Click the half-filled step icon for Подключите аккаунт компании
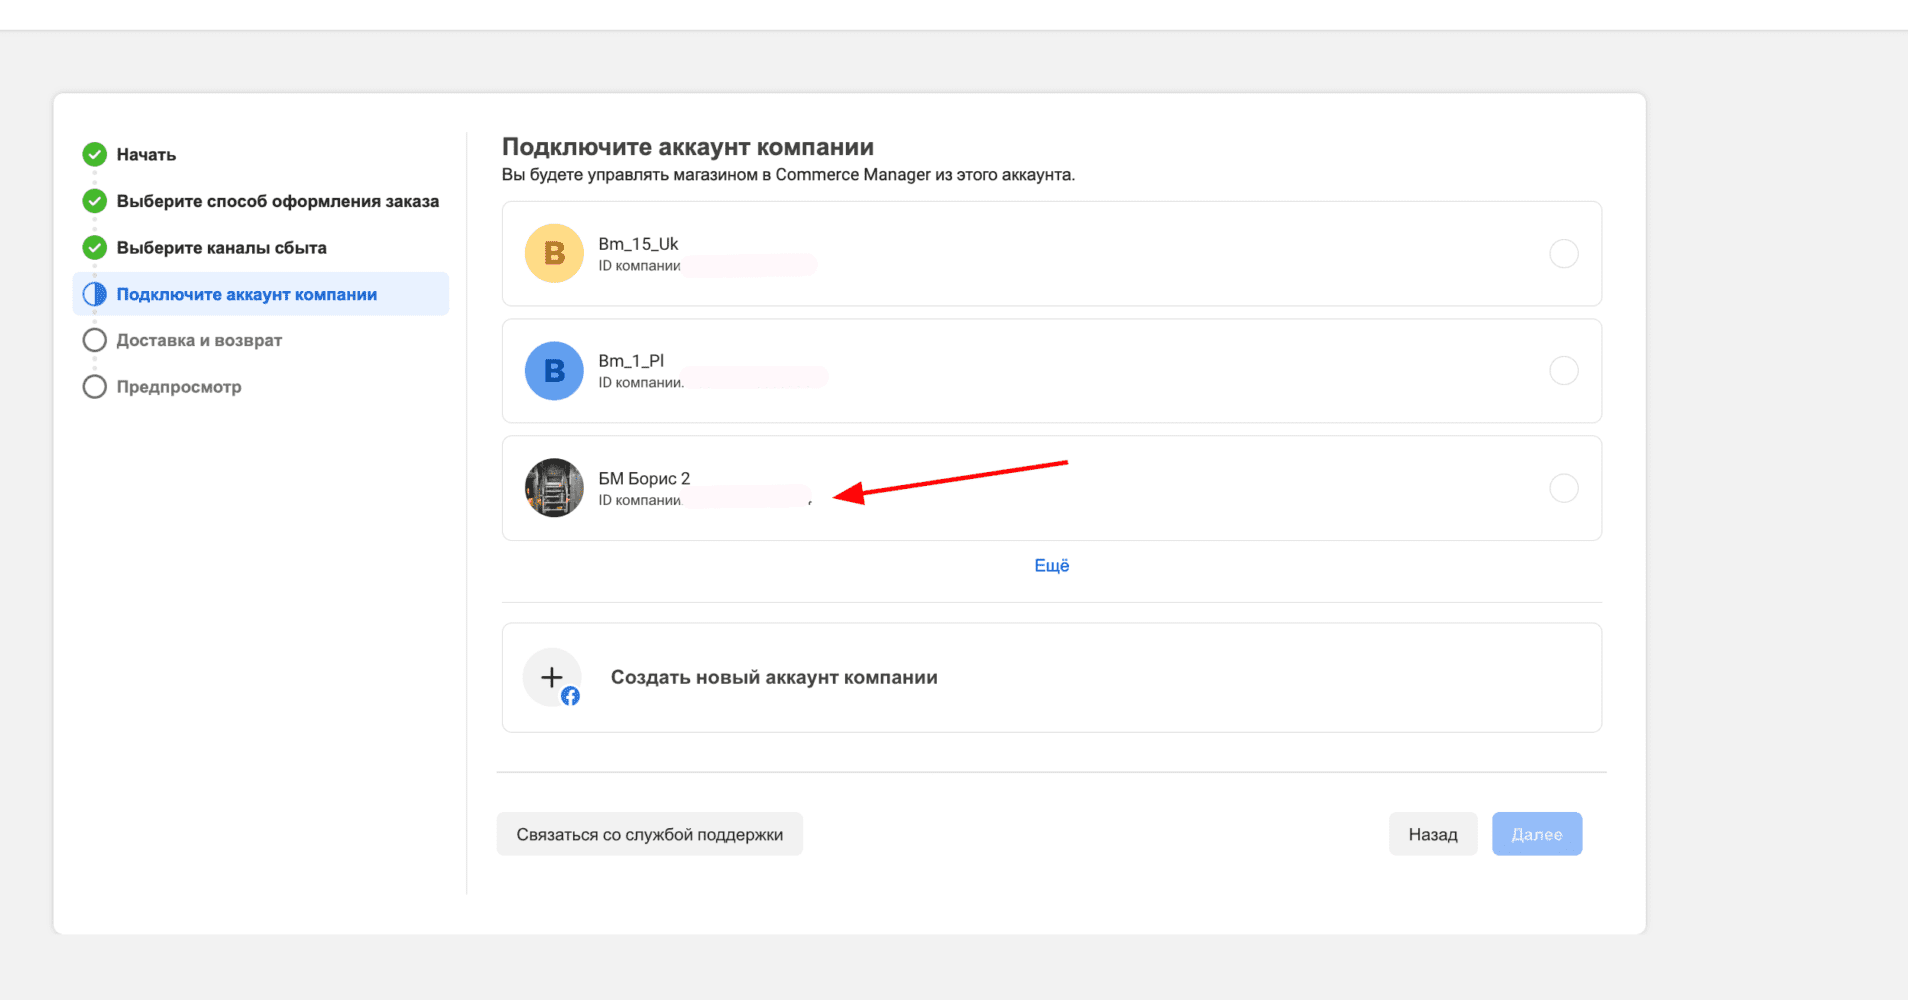Screen dimensions: 1908x1000 [x=95, y=294]
